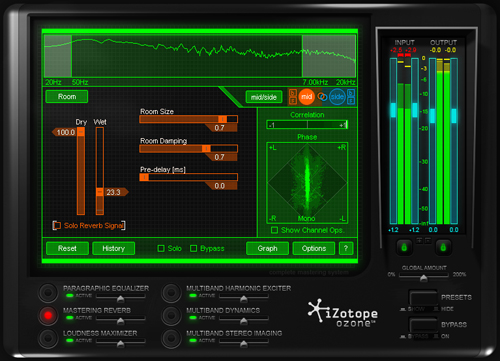
Task: Open the Options dialog
Action: tap(314, 248)
